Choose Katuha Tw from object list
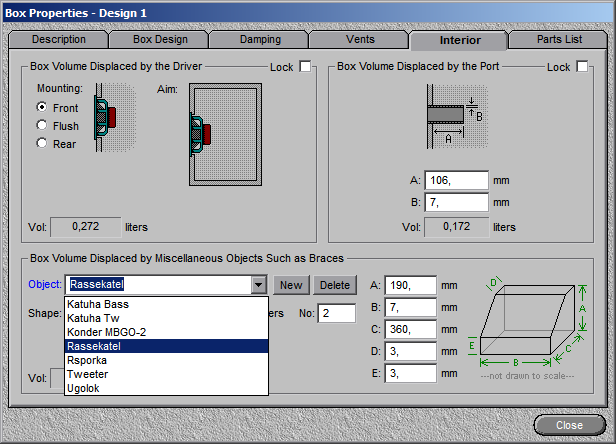This screenshot has height=444, width=616. tap(167, 318)
